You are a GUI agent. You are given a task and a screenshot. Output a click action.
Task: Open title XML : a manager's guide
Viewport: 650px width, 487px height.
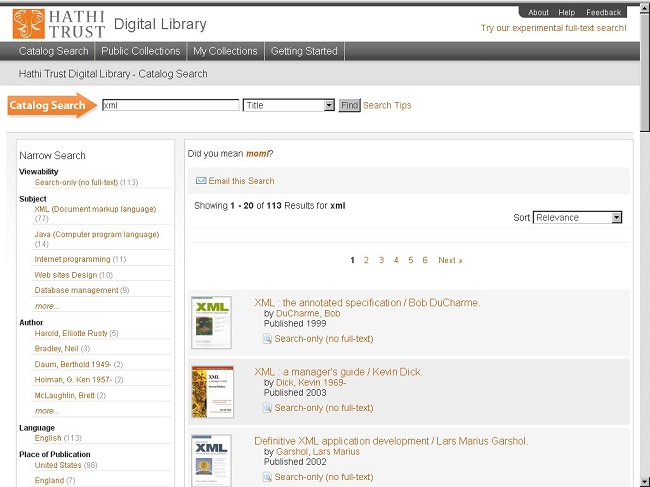338,372
